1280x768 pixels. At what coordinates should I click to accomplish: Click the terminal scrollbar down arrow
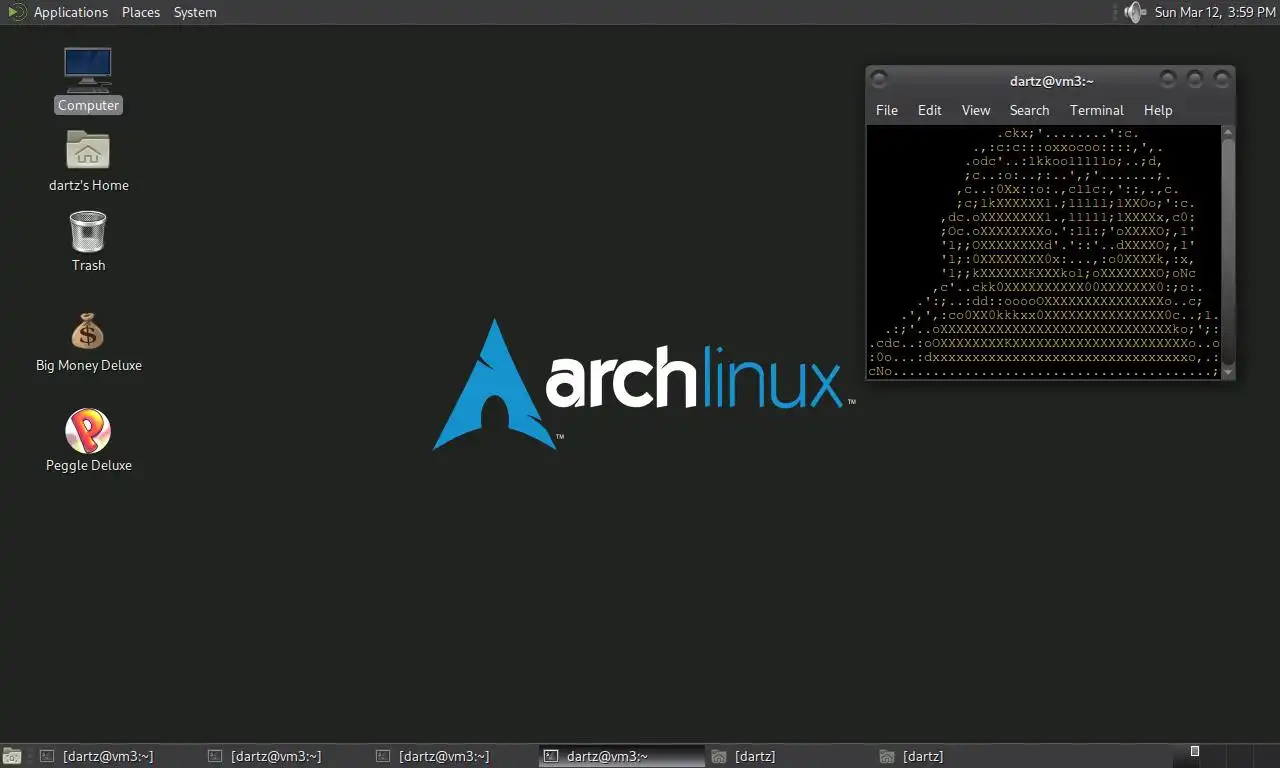point(1228,372)
